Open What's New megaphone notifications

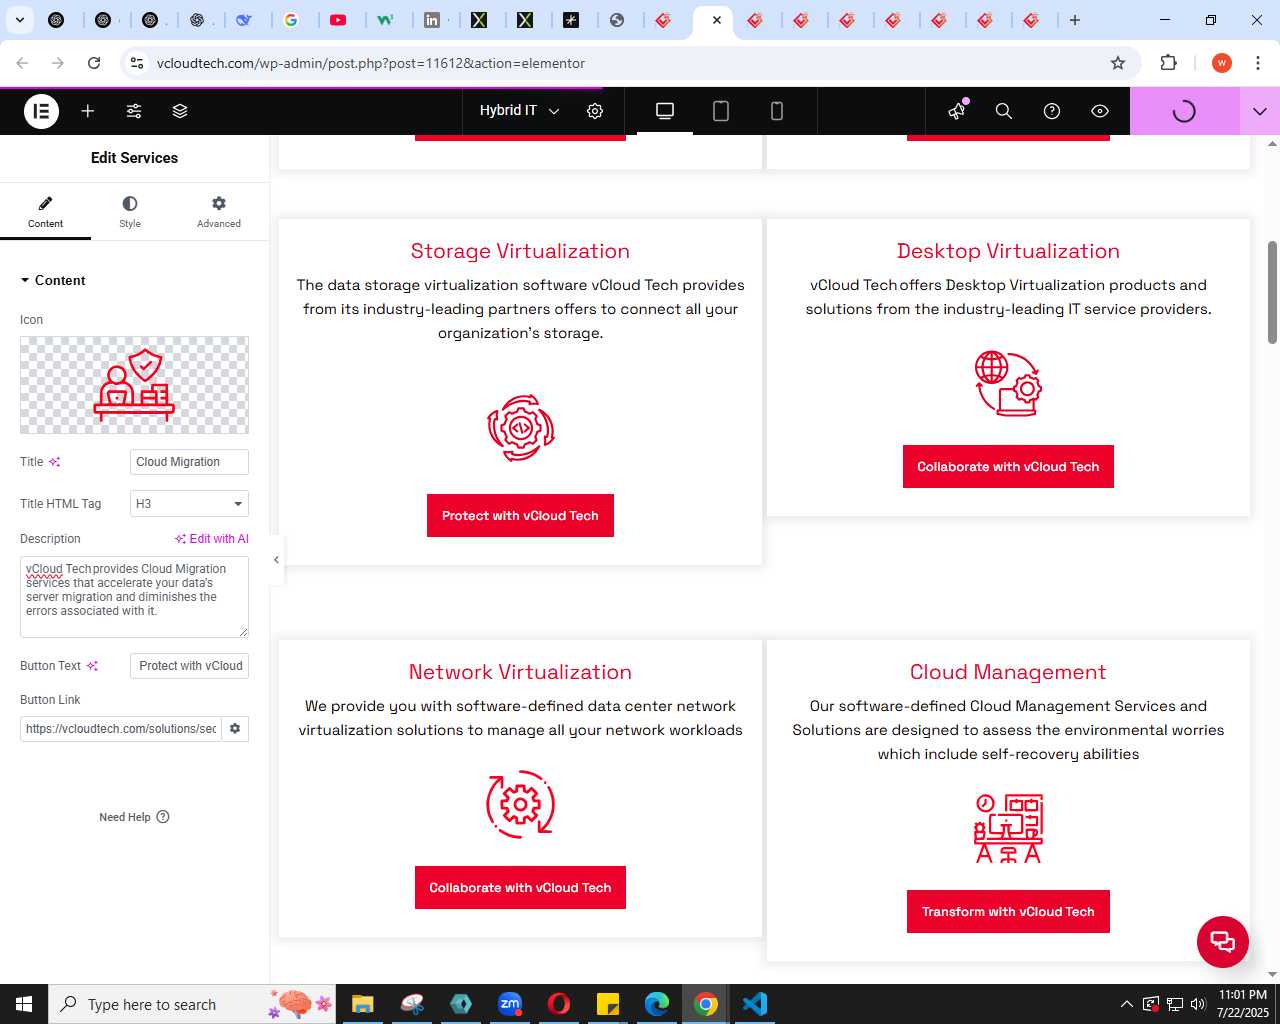click(x=957, y=111)
